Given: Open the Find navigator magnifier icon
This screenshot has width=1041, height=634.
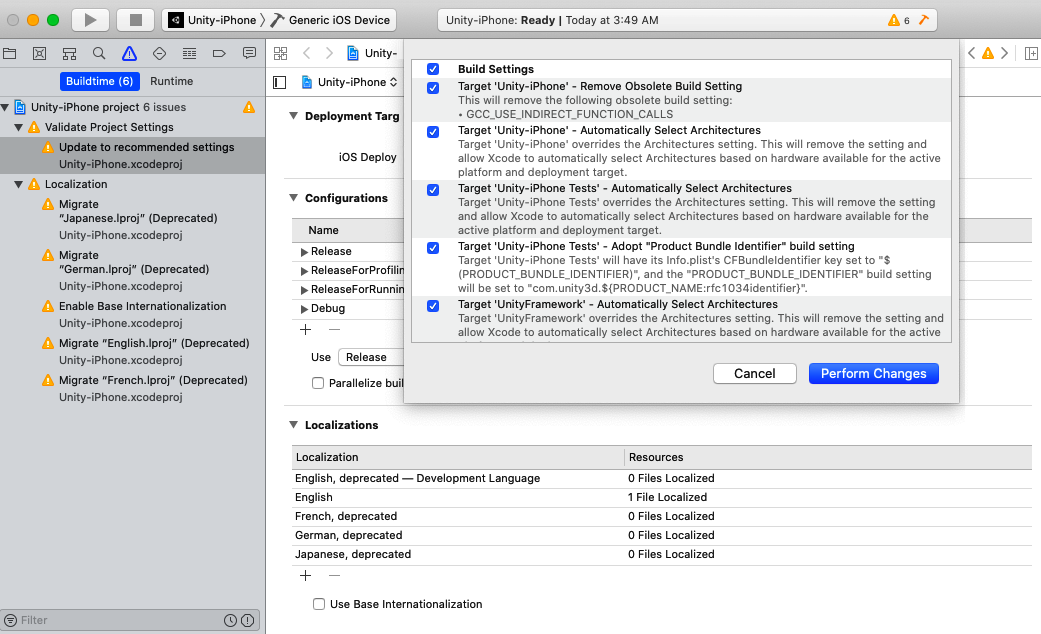Looking at the screenshot, I should (99, 54).
